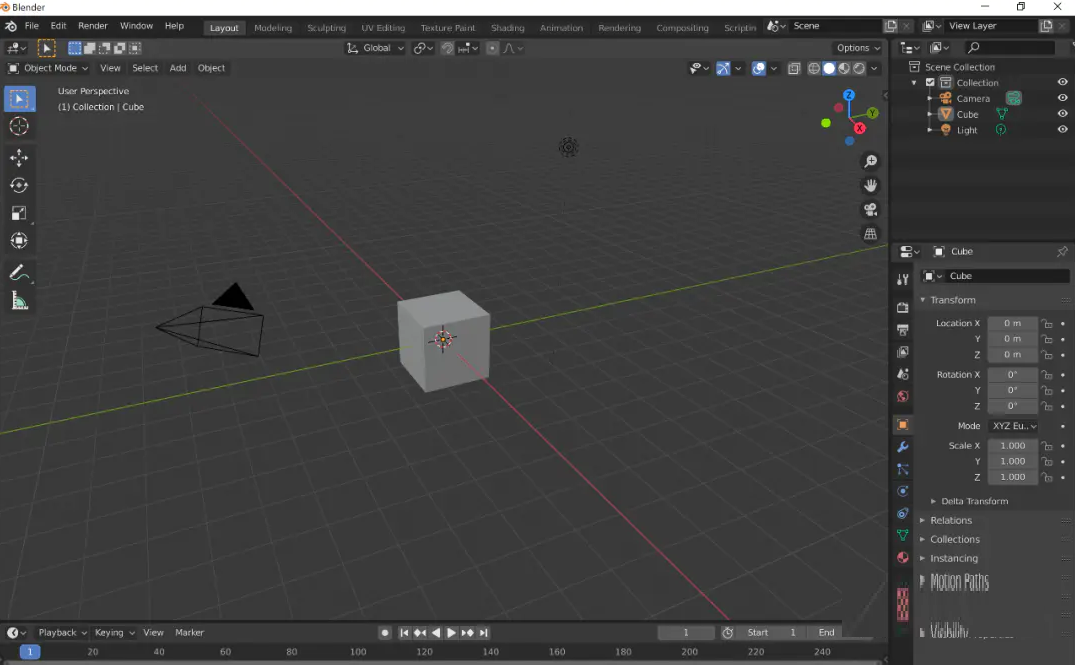Open the Playback timeline menu
Viewport: 1075px width, 665px height.
click(62, 633)
